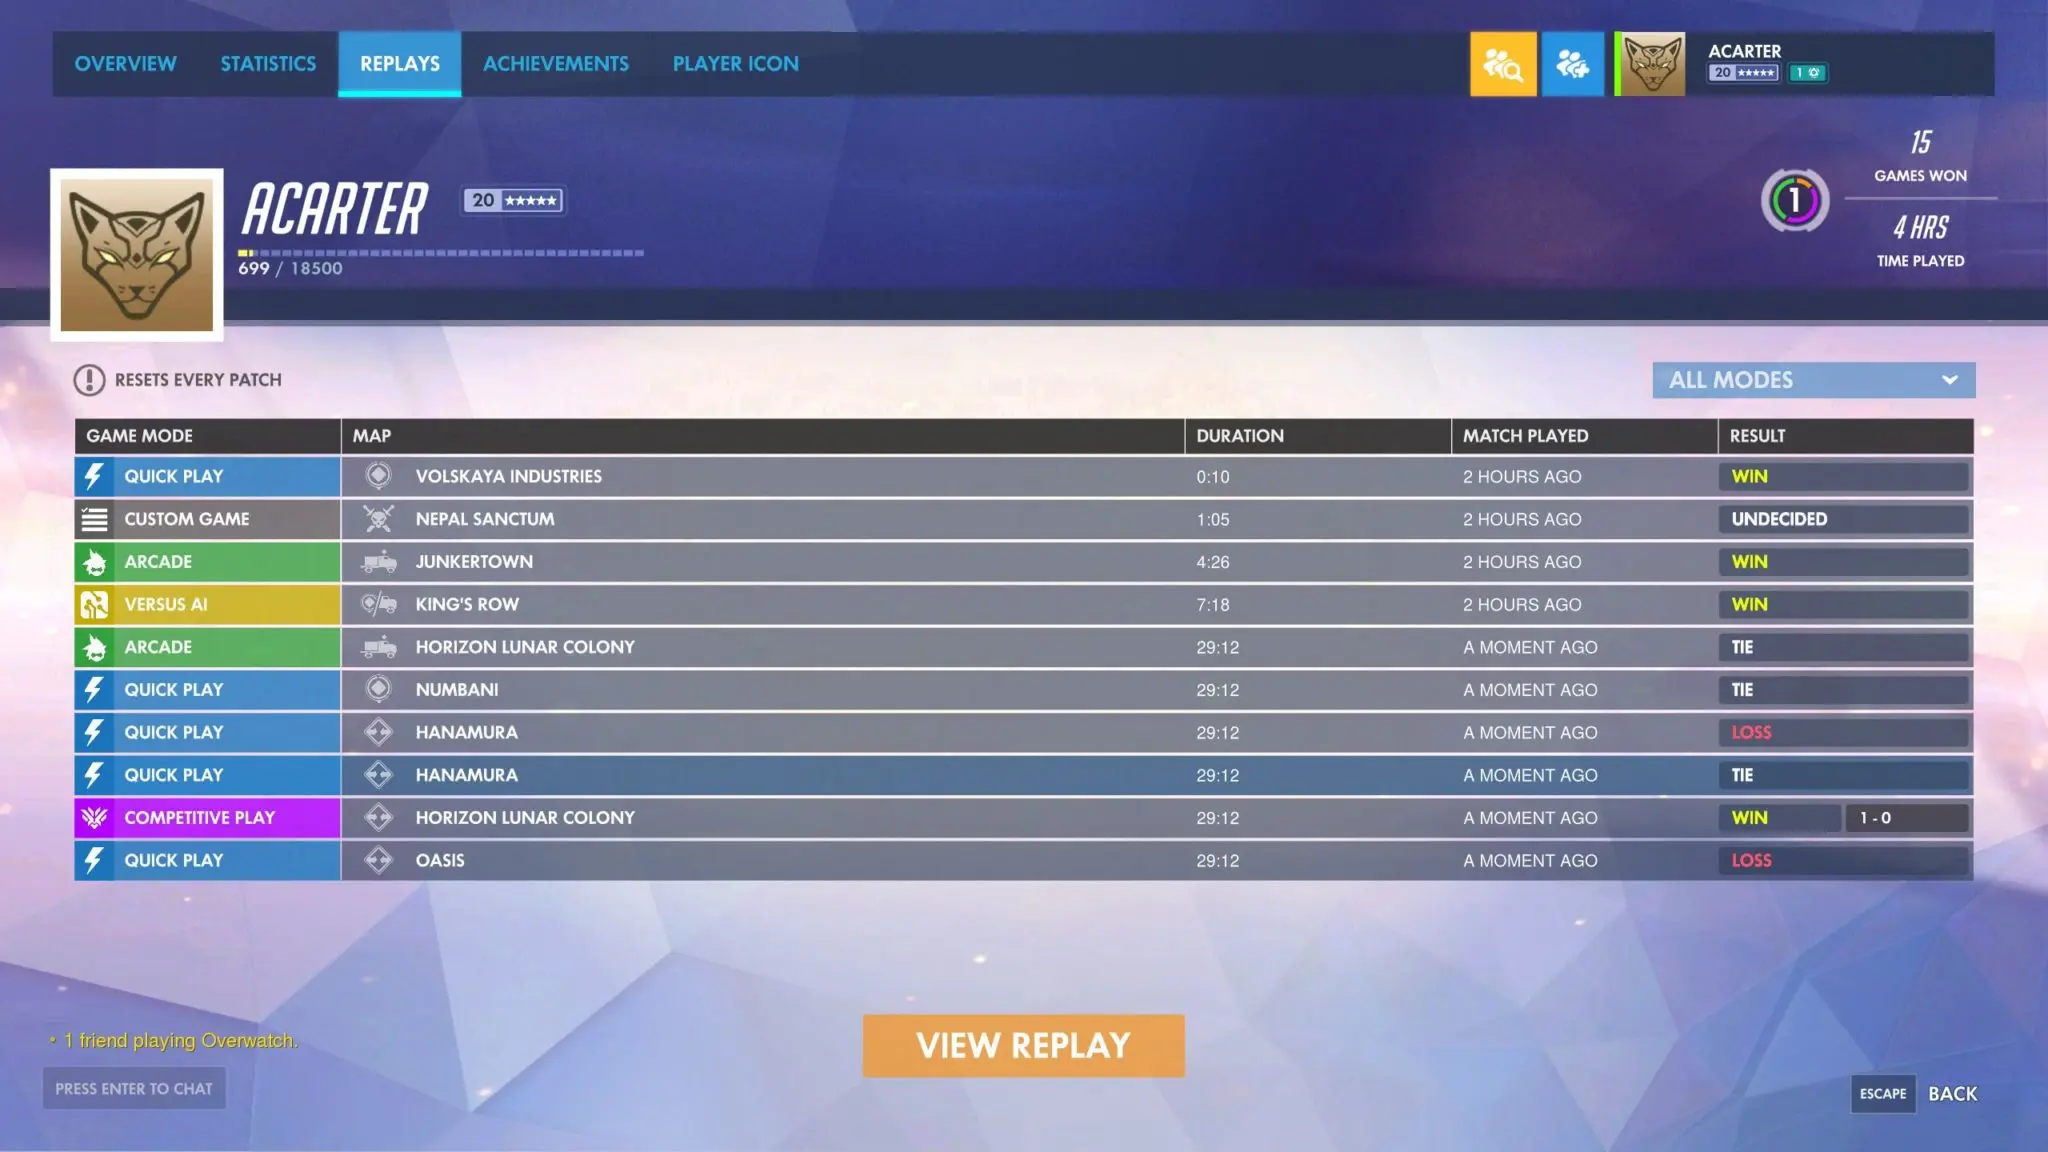Click the PLAYER ICON tab
Image resolution: width=2048 pixels, height=1152 pixels.
pyautogui.click(x=736, y=63)
